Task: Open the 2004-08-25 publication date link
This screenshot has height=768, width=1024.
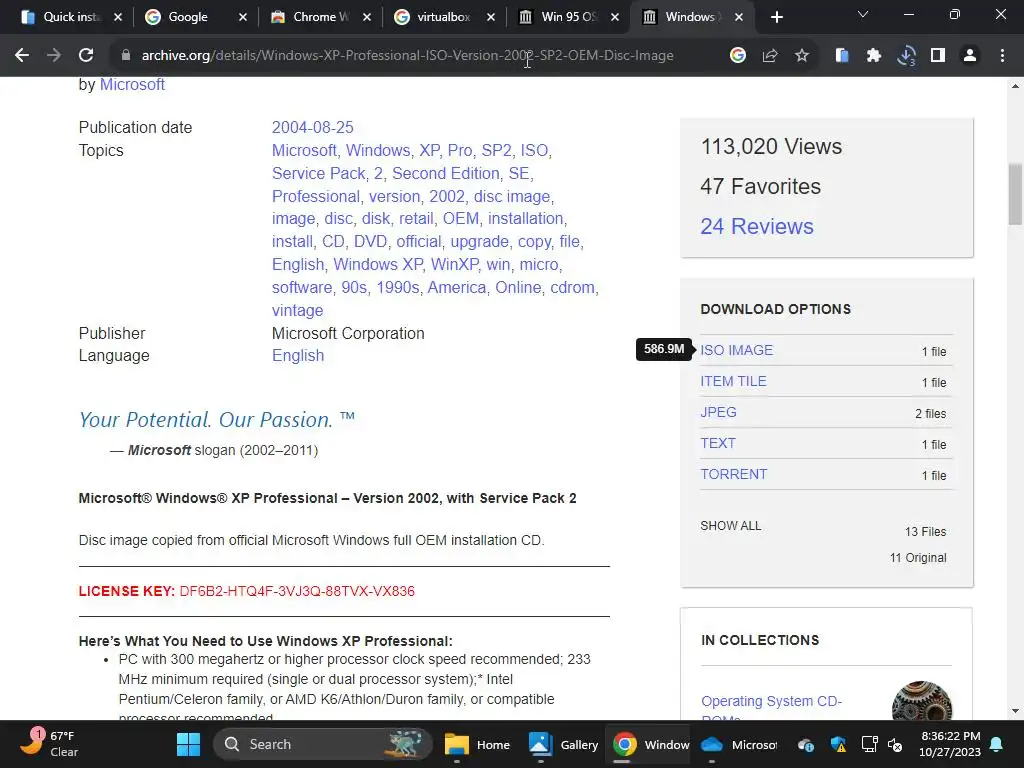Action: (313, 127)
